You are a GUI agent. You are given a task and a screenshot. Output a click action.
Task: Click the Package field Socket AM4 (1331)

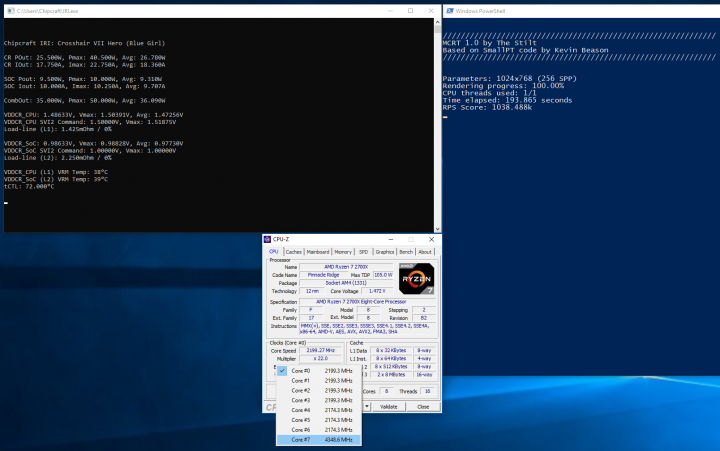pyautogui.click(x=346, y=283)
